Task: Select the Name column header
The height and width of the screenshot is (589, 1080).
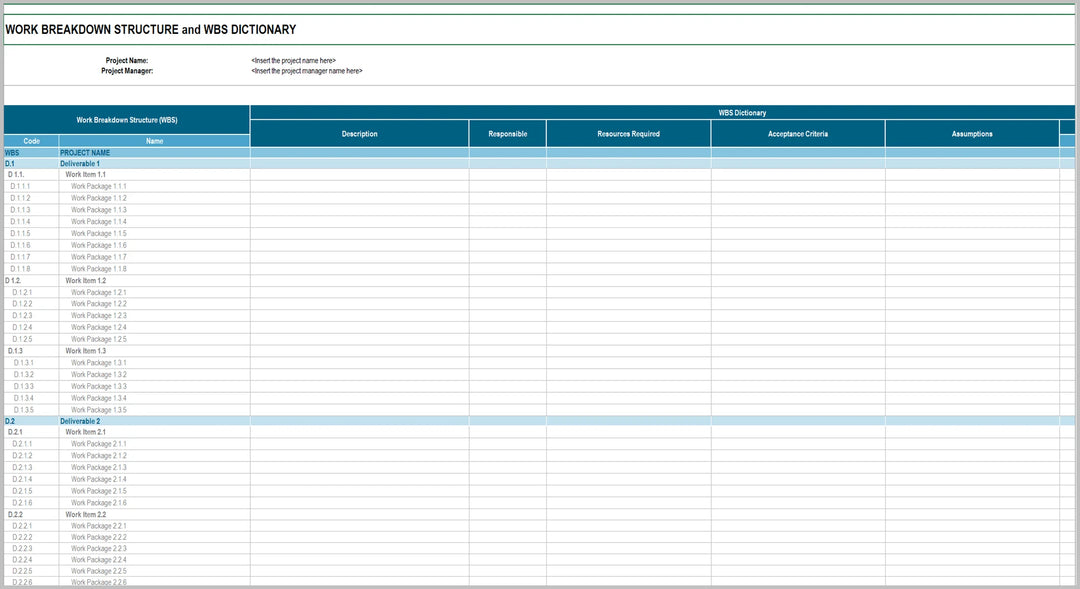Action: pos(154,141)
